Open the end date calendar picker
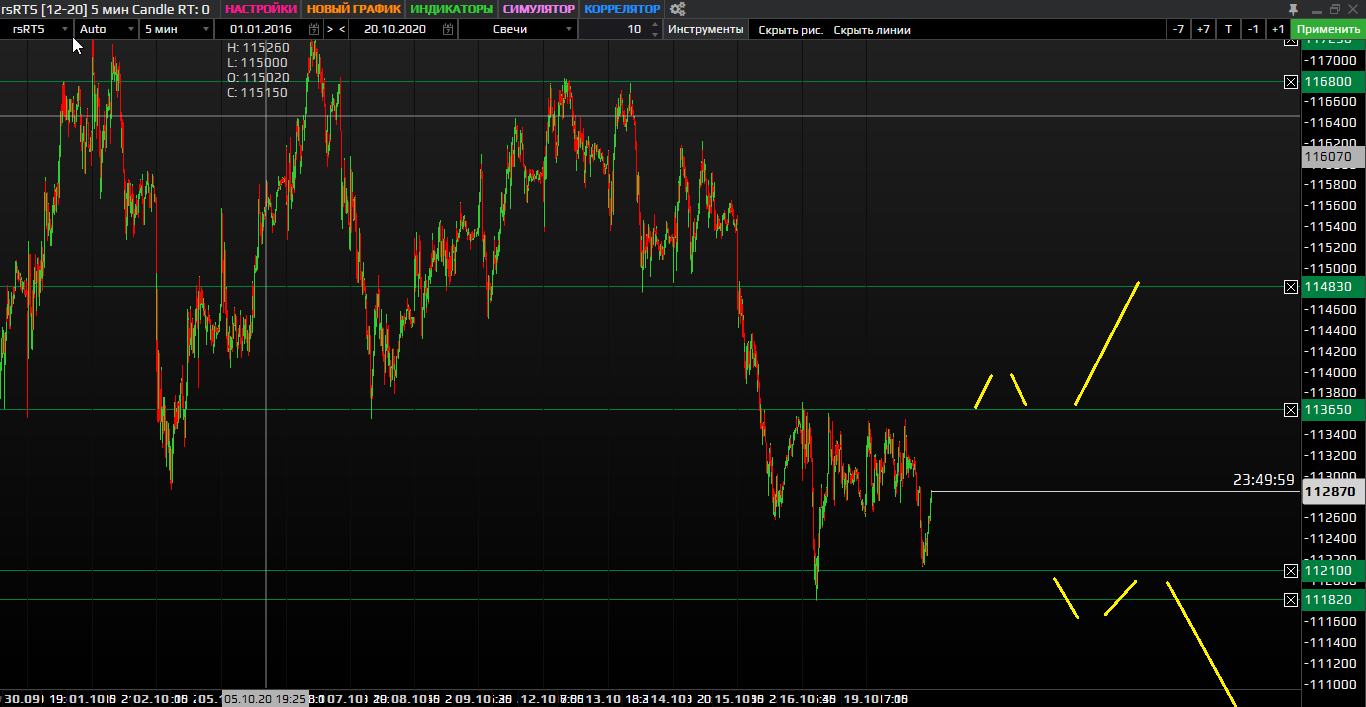 tap(447, 29)
